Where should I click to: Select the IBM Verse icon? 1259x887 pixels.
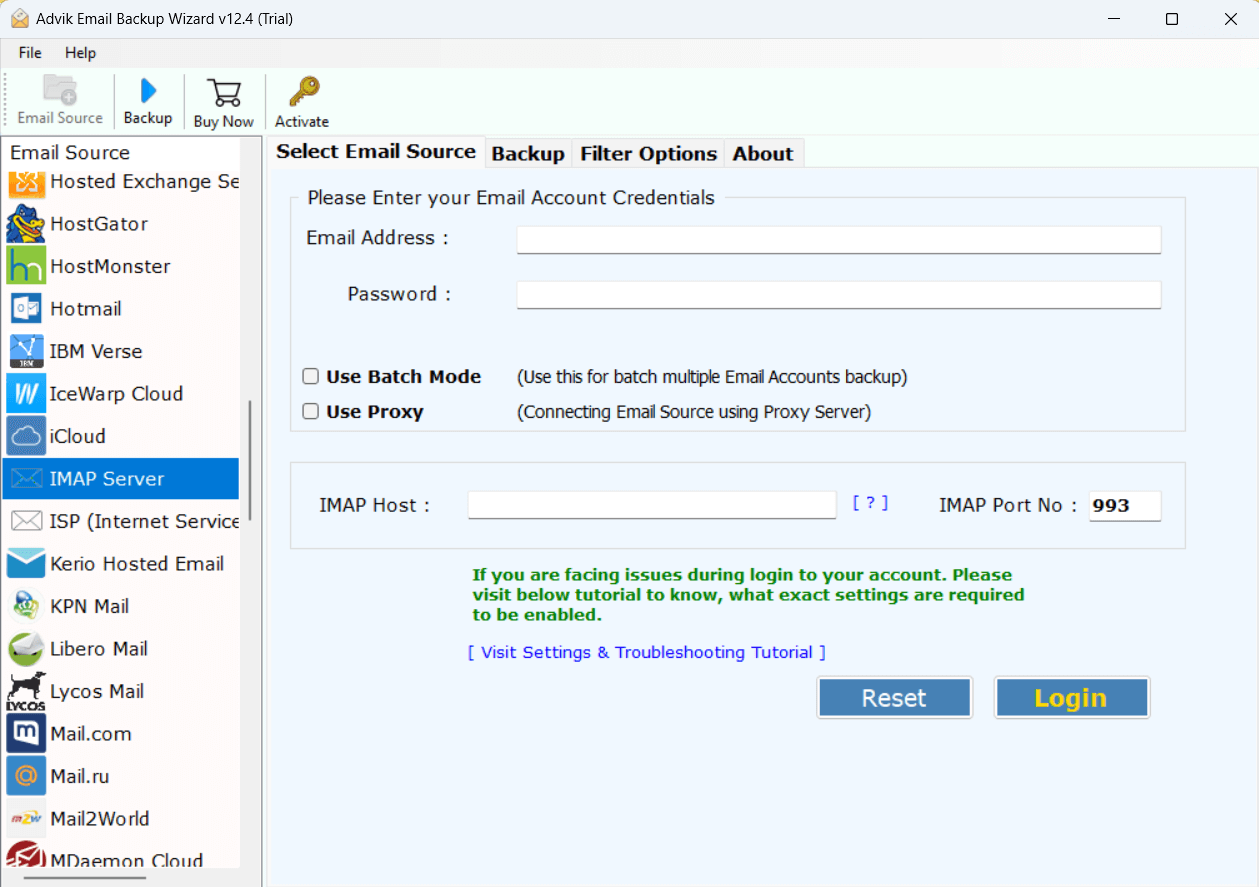[26, 351]
